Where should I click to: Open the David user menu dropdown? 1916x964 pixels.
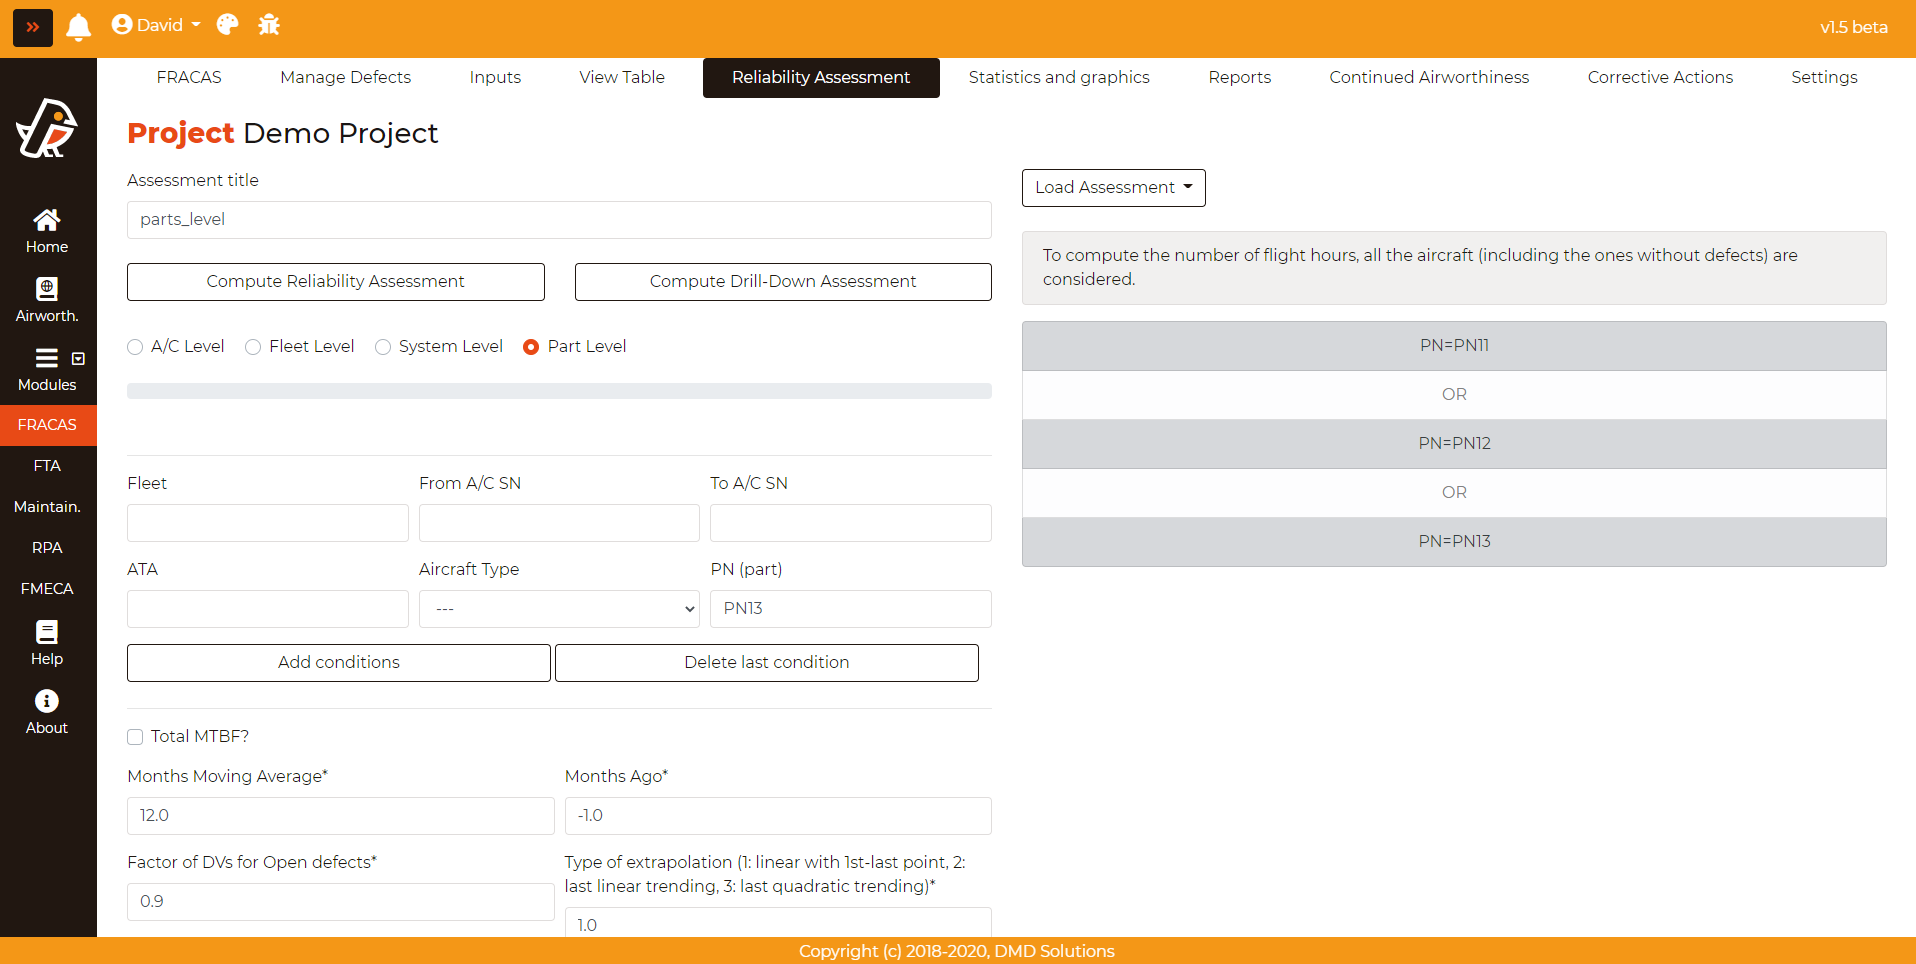tap(156, 25)
